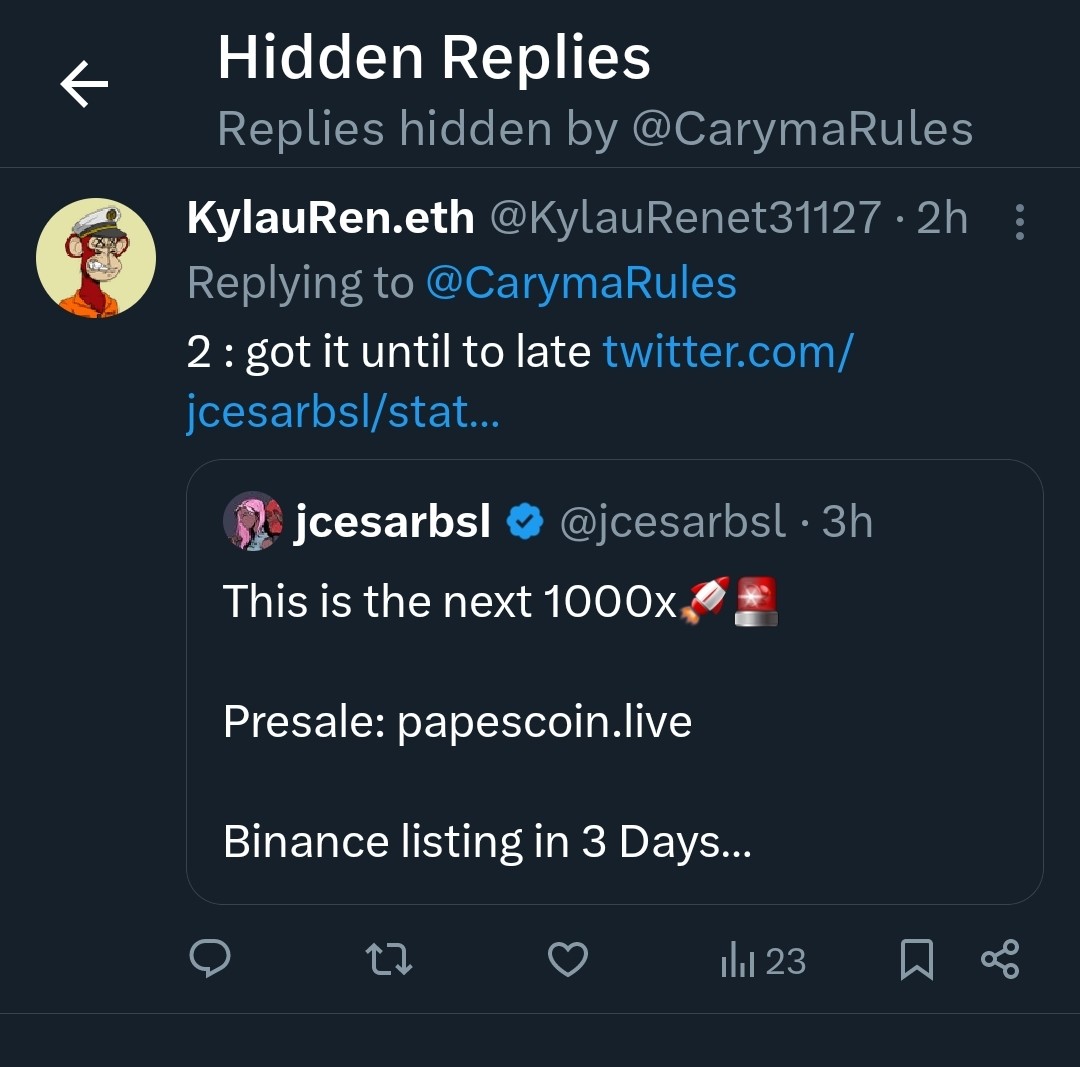Tap the Hidden Replies title

click(x=434, y=58)
